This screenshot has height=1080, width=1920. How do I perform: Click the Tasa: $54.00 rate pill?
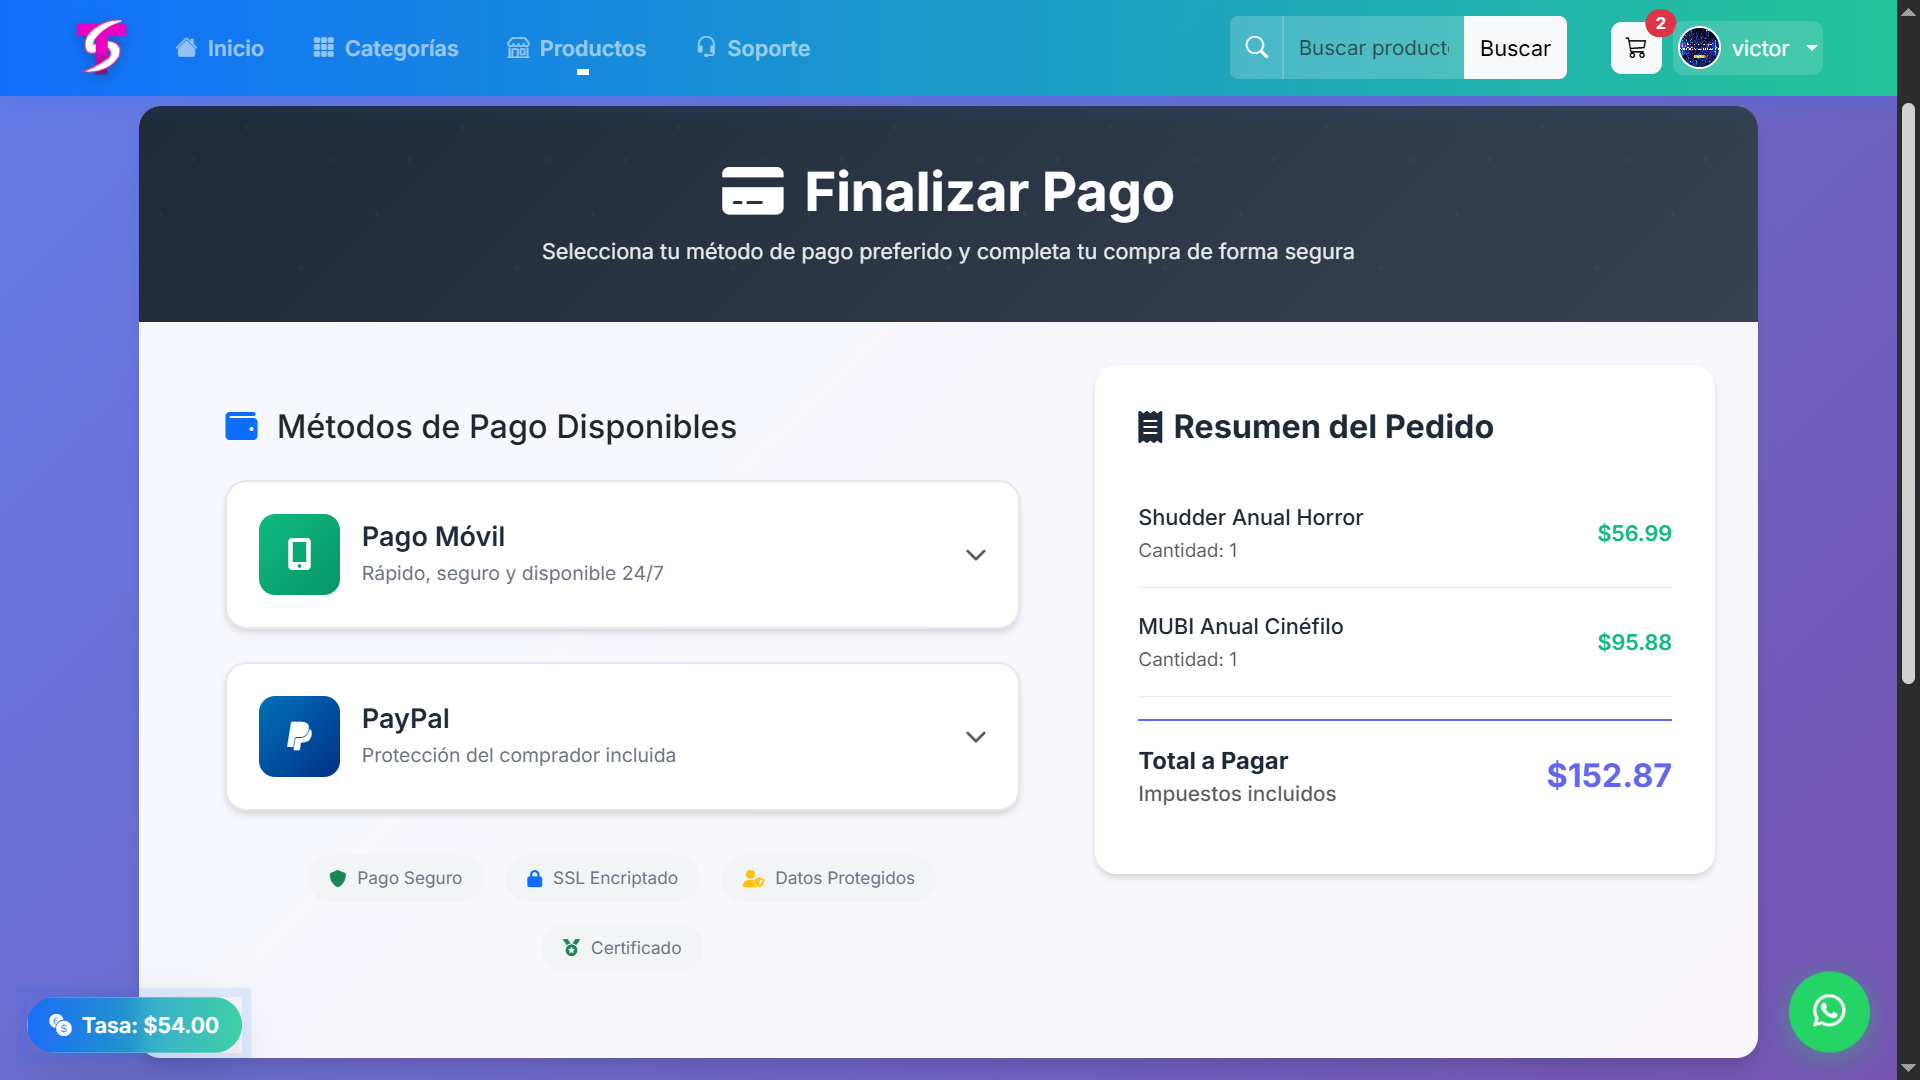click(134, 1025)
